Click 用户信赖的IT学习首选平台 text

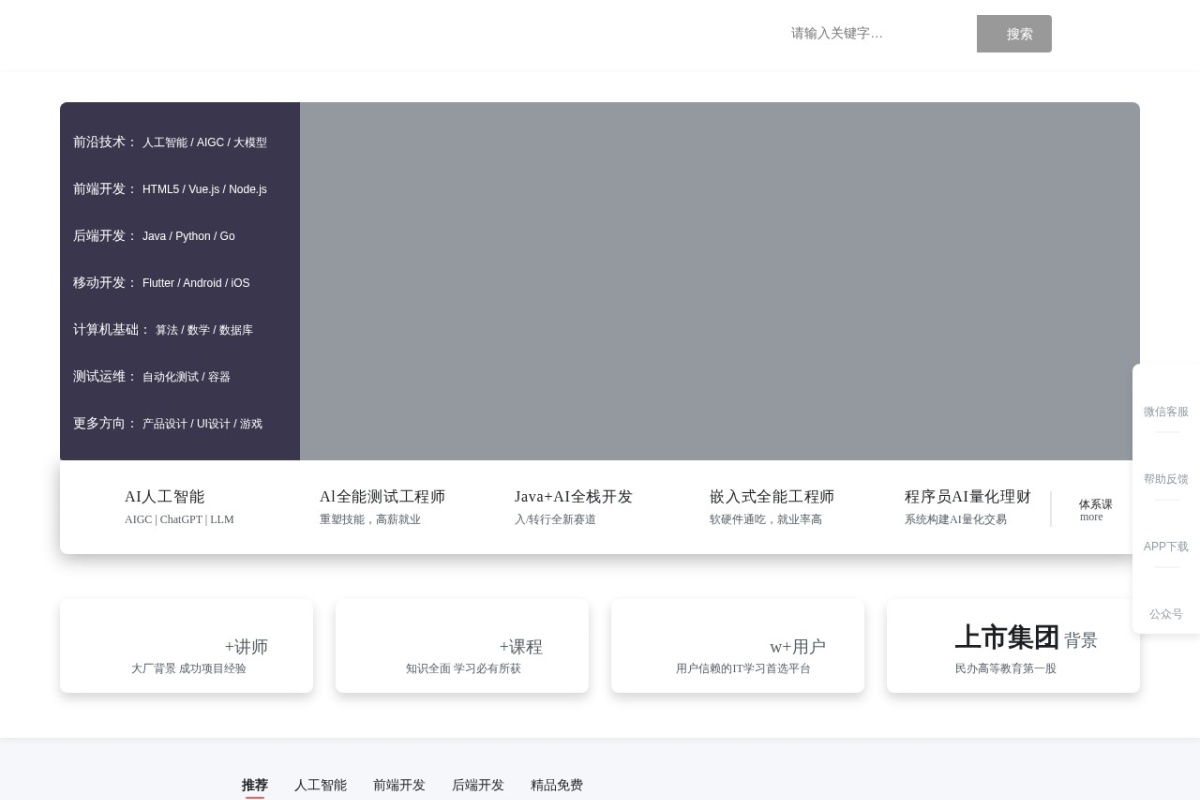coord(743,669)
